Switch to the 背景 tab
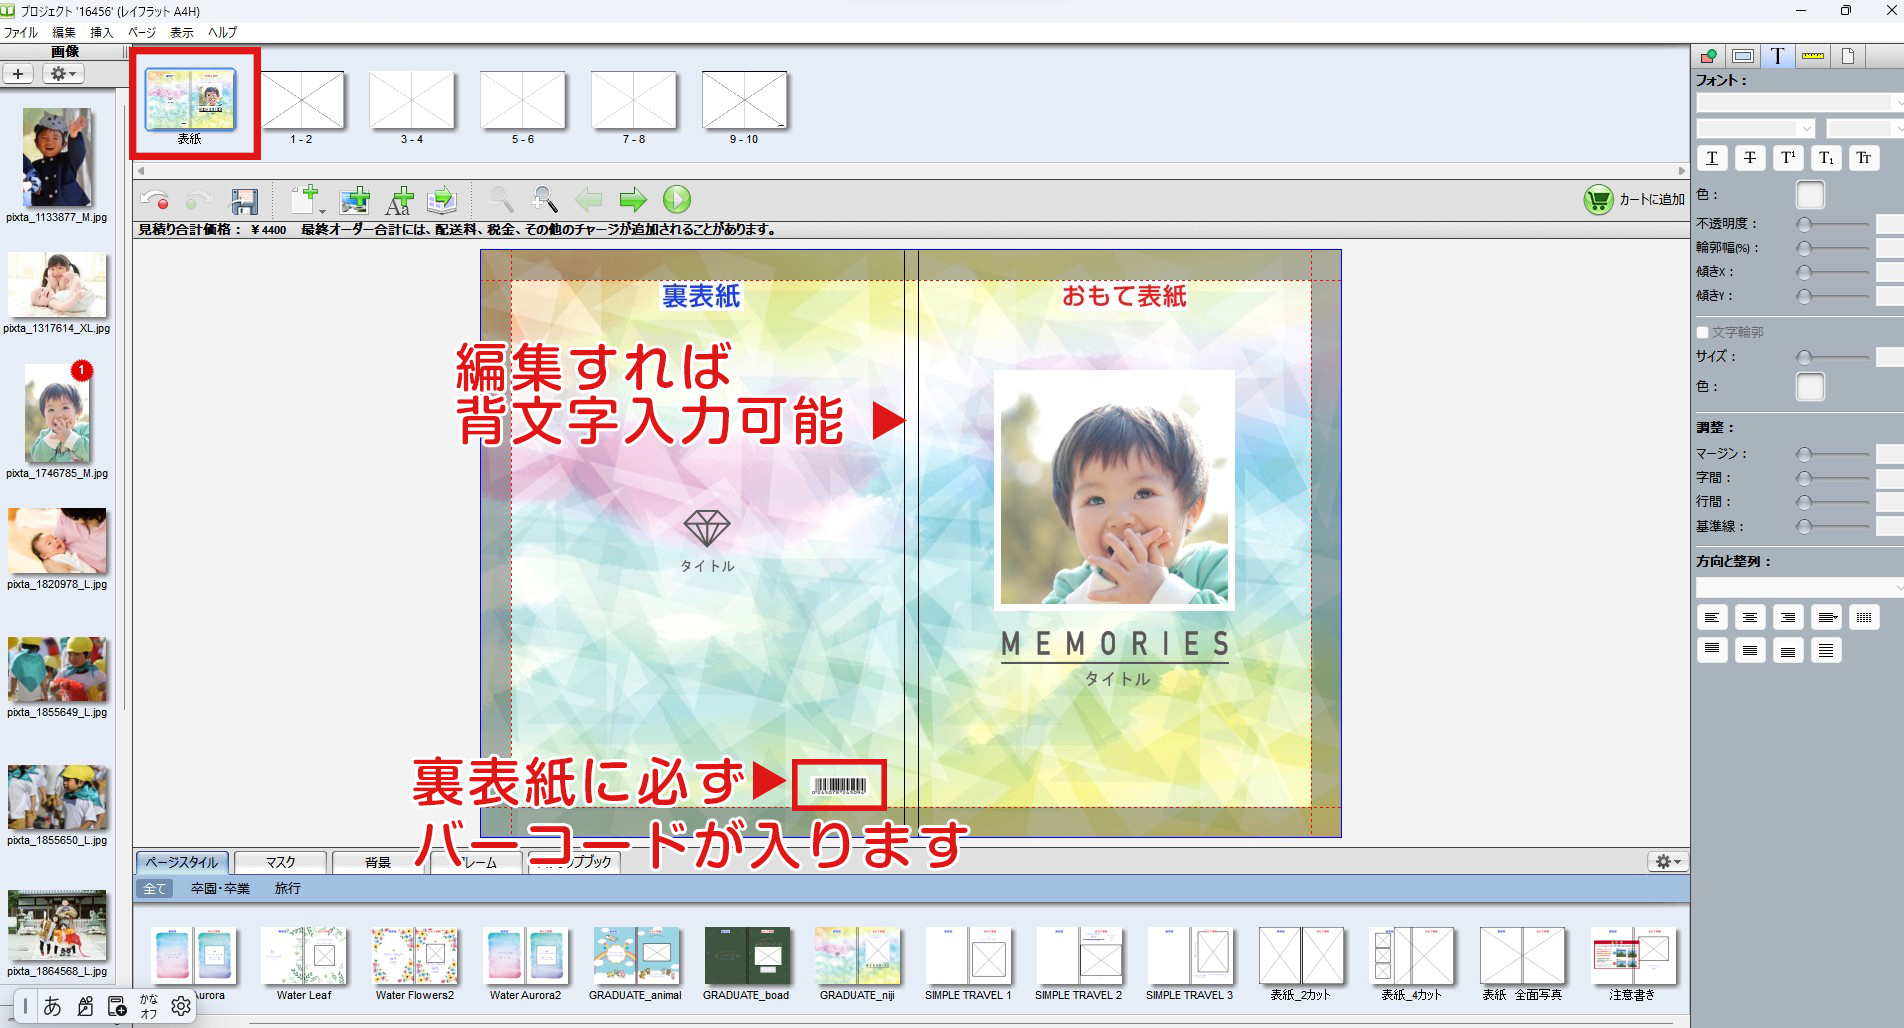The width and height of the screenshot is (1904, 1028). [x=378, y=862]
